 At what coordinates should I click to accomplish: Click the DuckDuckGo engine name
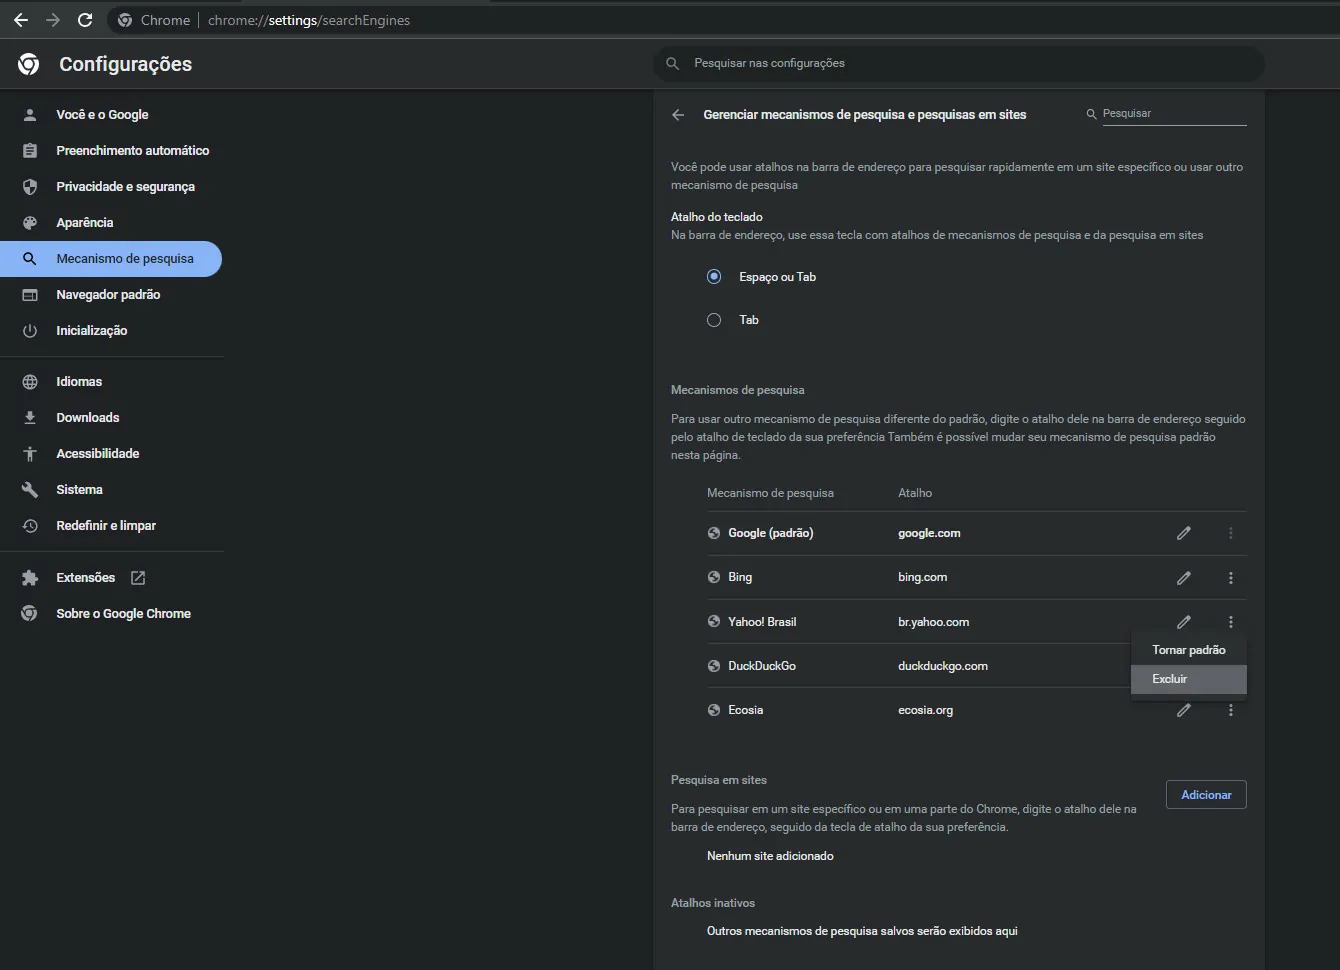coord(762,666)
